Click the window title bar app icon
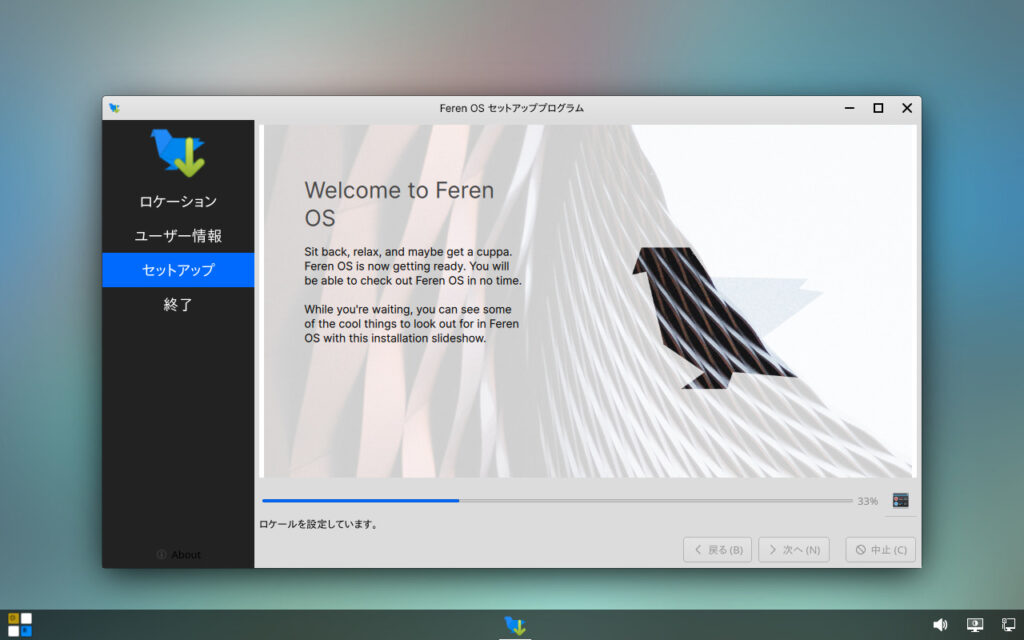 [x=114, y=108]
